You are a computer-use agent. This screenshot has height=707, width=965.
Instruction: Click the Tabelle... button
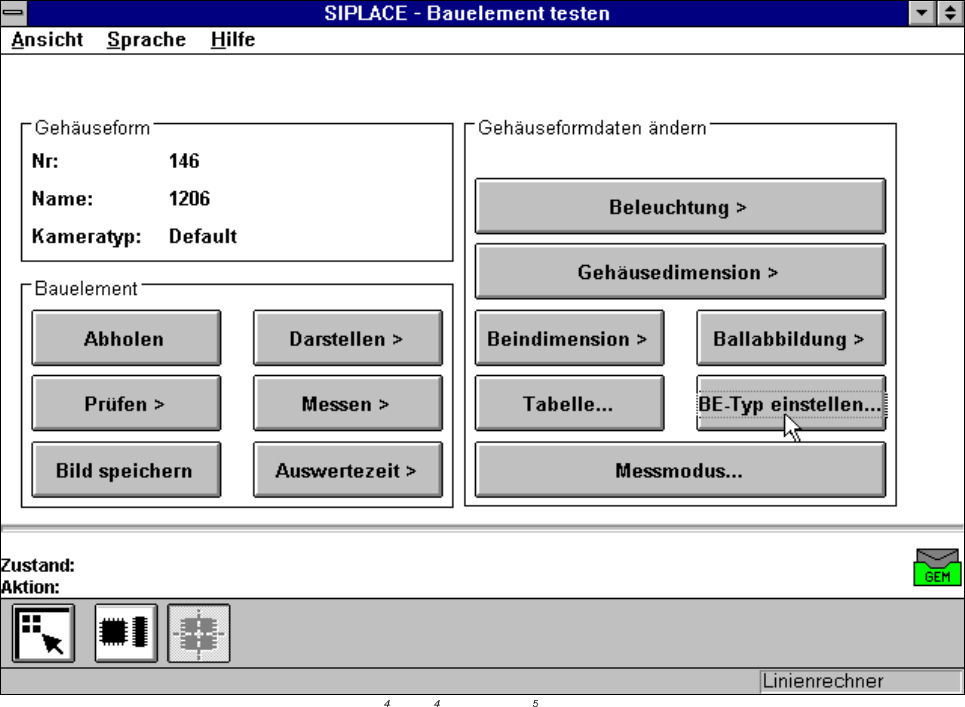point(569,403)
